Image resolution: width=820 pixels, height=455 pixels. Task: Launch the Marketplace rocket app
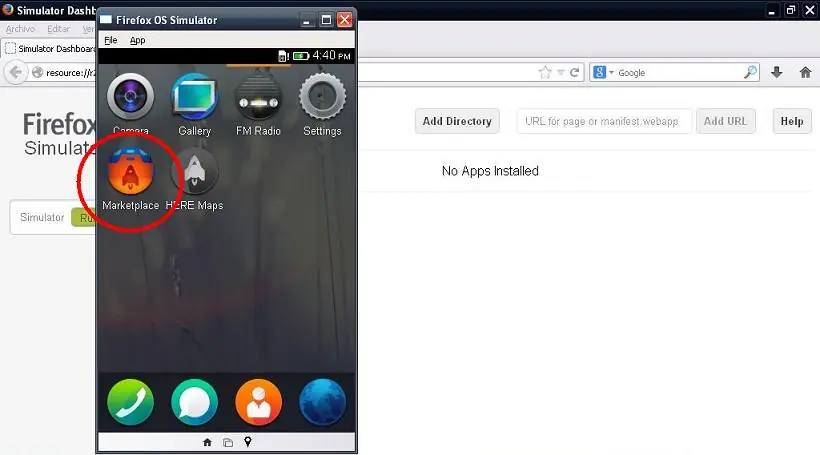[x=130, y=172]
